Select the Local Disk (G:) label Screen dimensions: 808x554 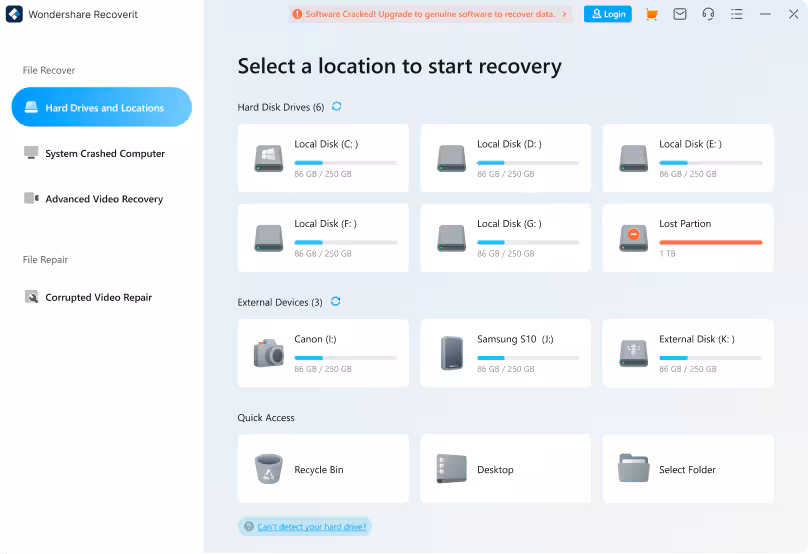509,224
